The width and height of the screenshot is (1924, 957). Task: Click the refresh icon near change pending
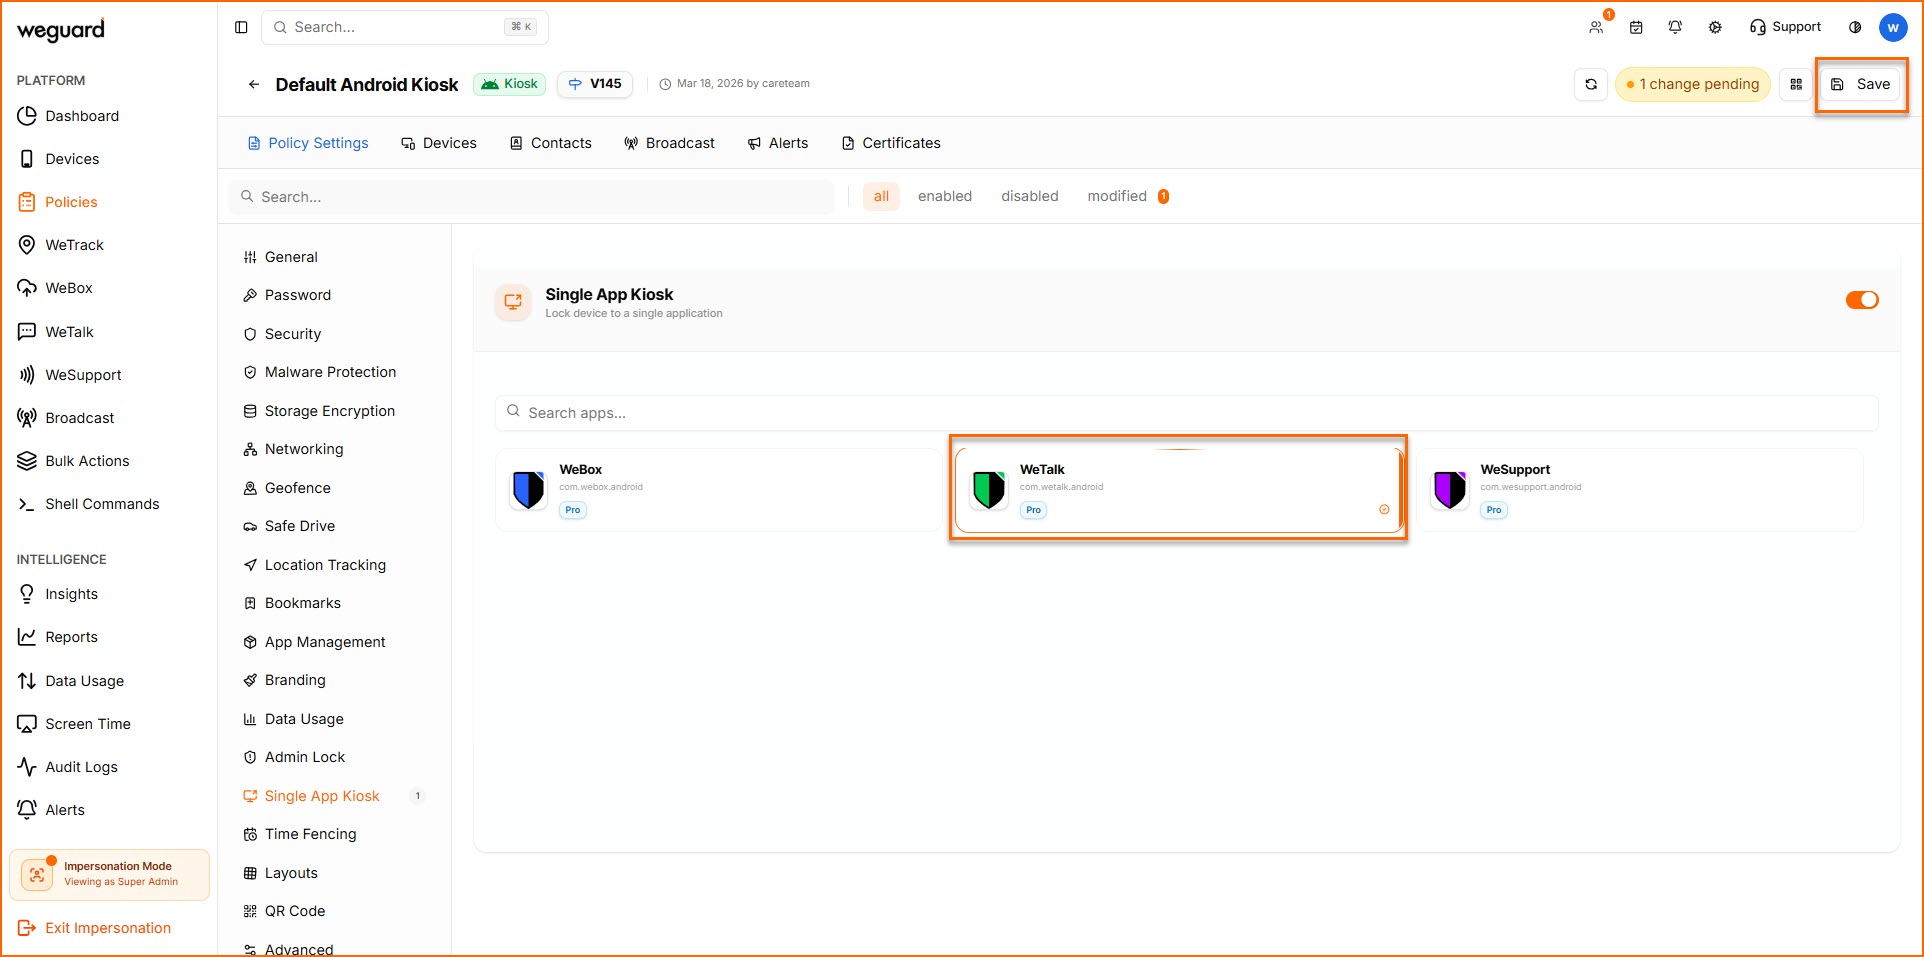pos(1591,85)
